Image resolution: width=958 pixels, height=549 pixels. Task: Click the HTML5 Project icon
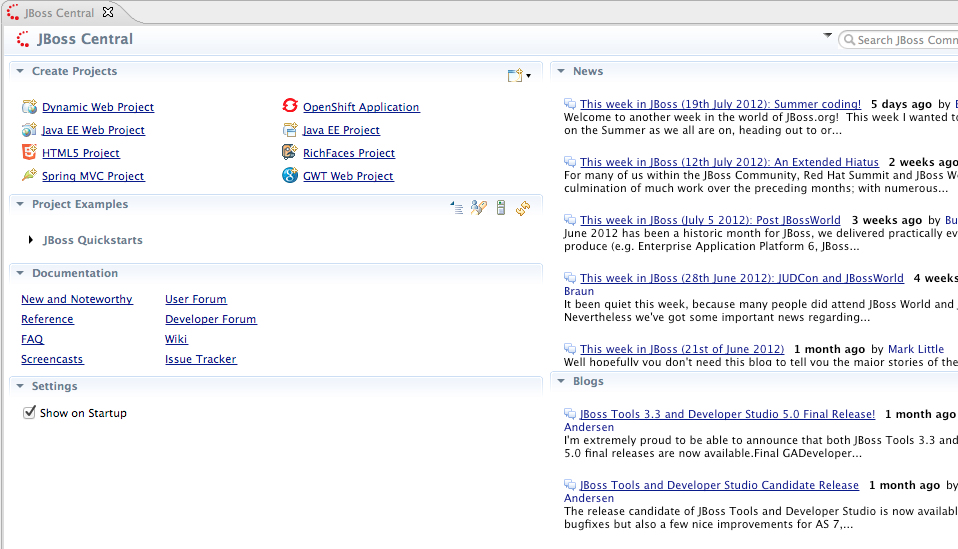[x=29, y=152]
